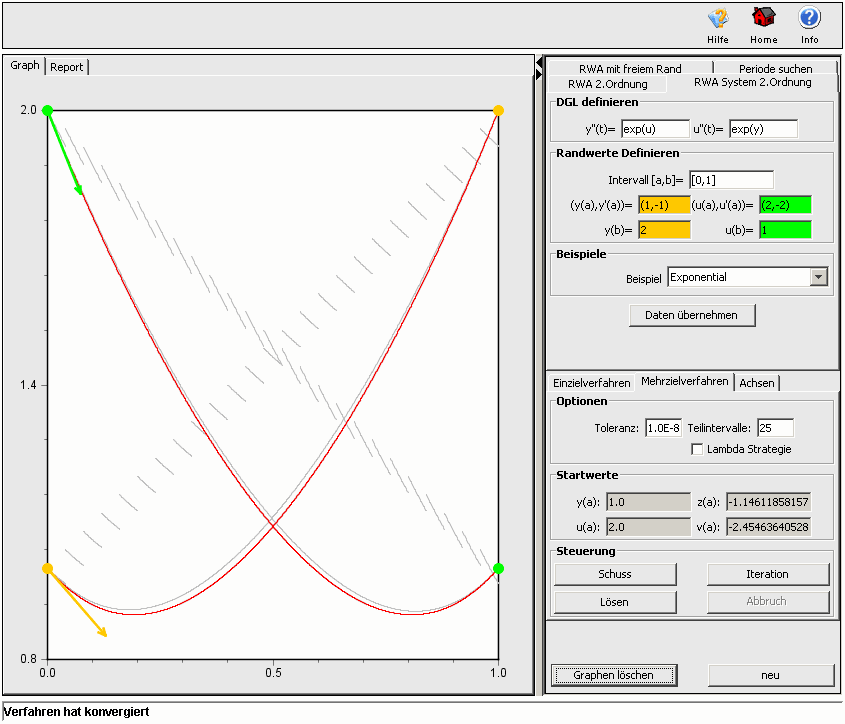Click the orange y(b) value field
This screenshot has width=845, height=724.
tap(664, 230)
